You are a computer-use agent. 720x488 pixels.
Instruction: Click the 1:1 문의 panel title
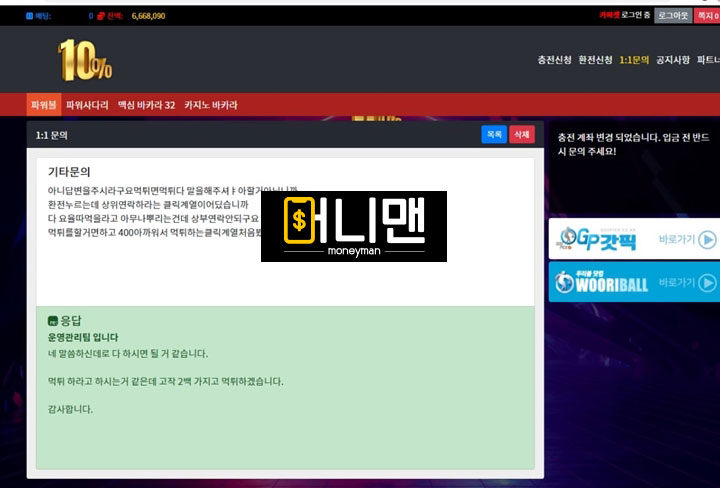51,135
